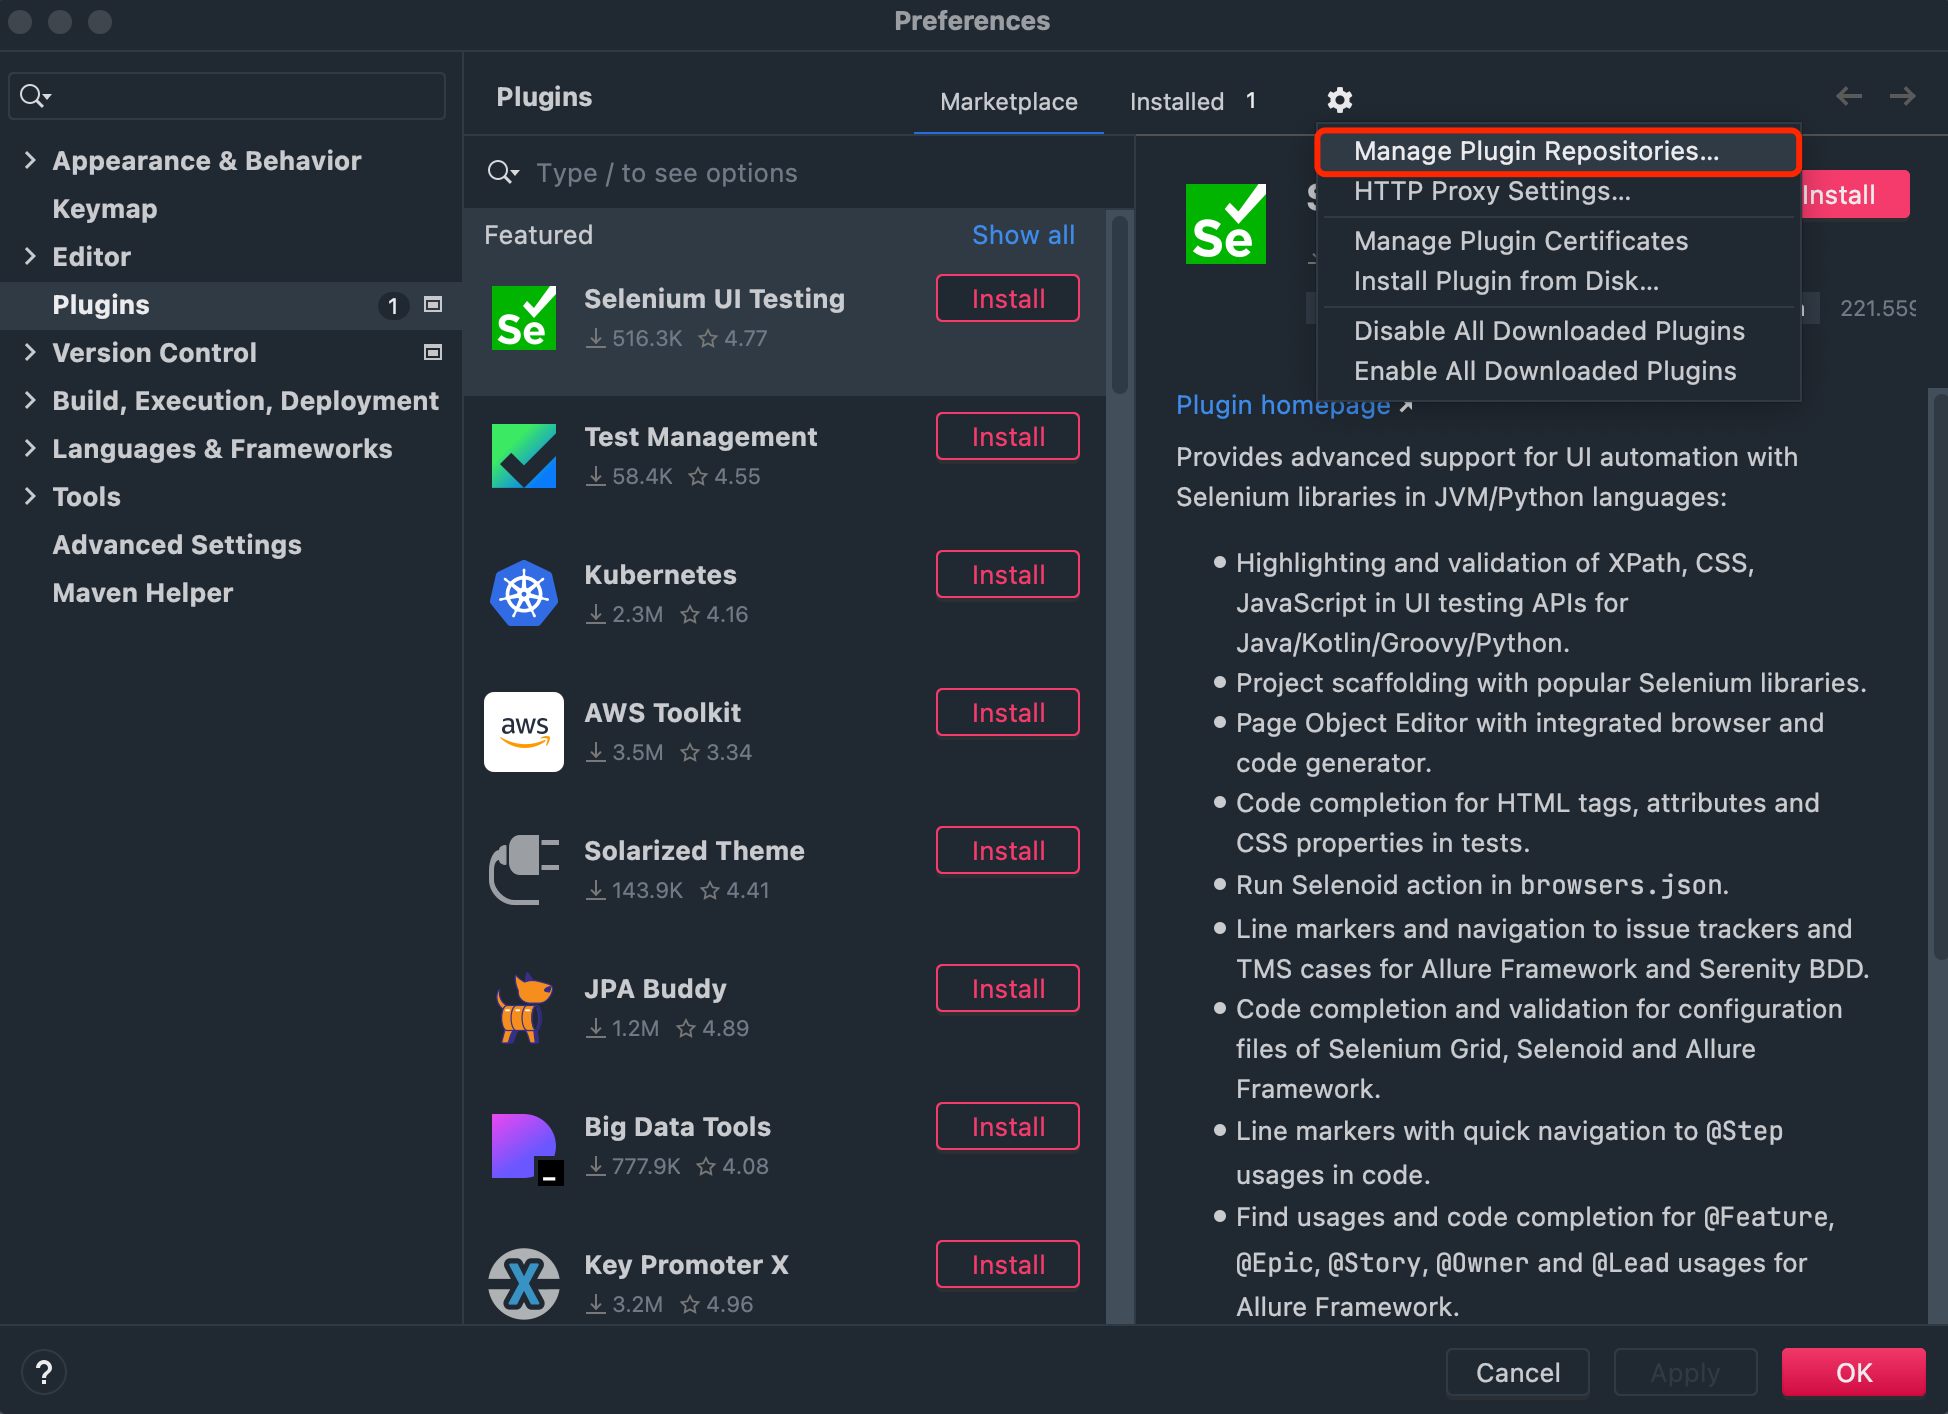Viewport: 1948px width, 1414px height.
Task: Click the Key Promoter X plugin icon
Action: click(x=523, y=1284)
